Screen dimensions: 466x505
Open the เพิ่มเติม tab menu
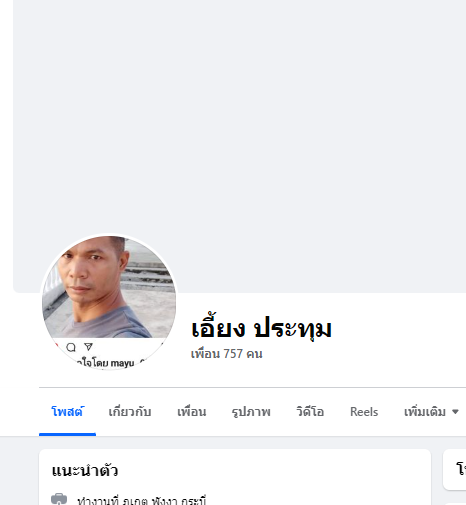[x=431, y=412]
